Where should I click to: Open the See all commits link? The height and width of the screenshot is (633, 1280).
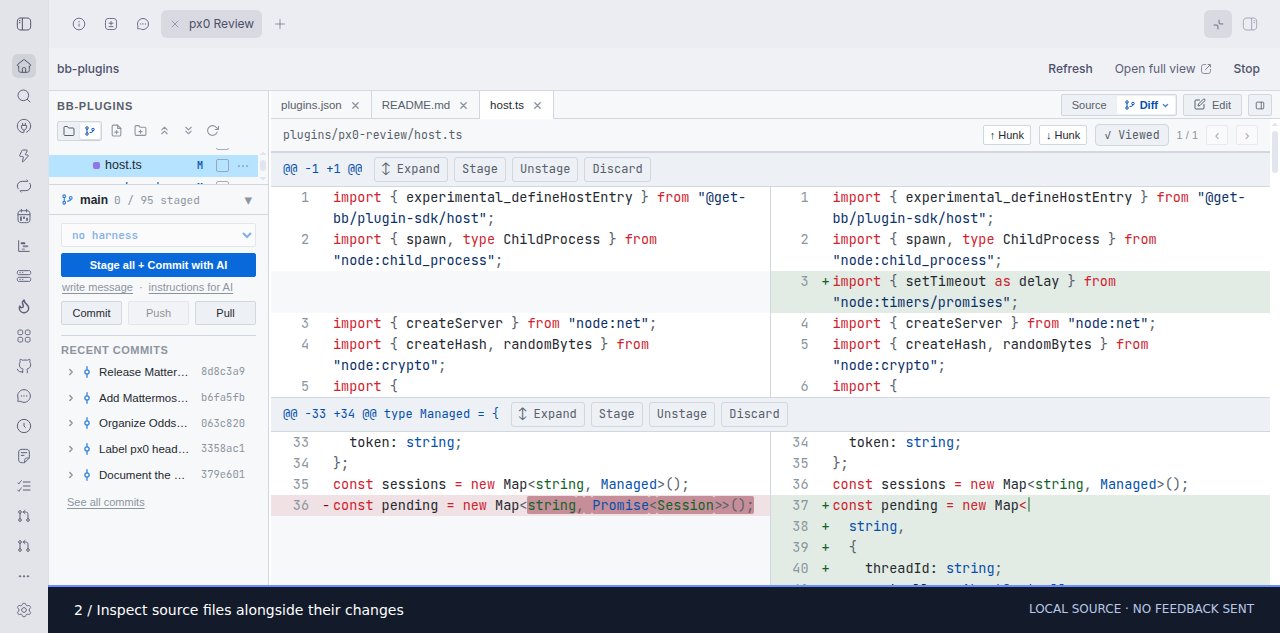pos(106,502)
